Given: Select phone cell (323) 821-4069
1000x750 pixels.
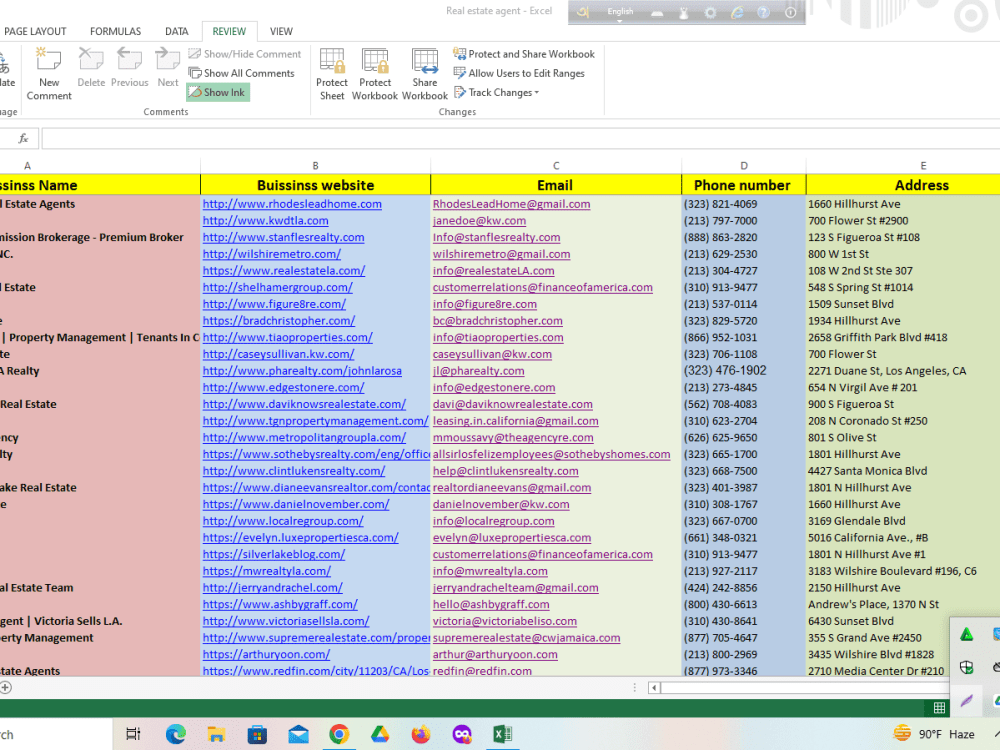Looking at the screenshot, I should [x=744, y=204].
